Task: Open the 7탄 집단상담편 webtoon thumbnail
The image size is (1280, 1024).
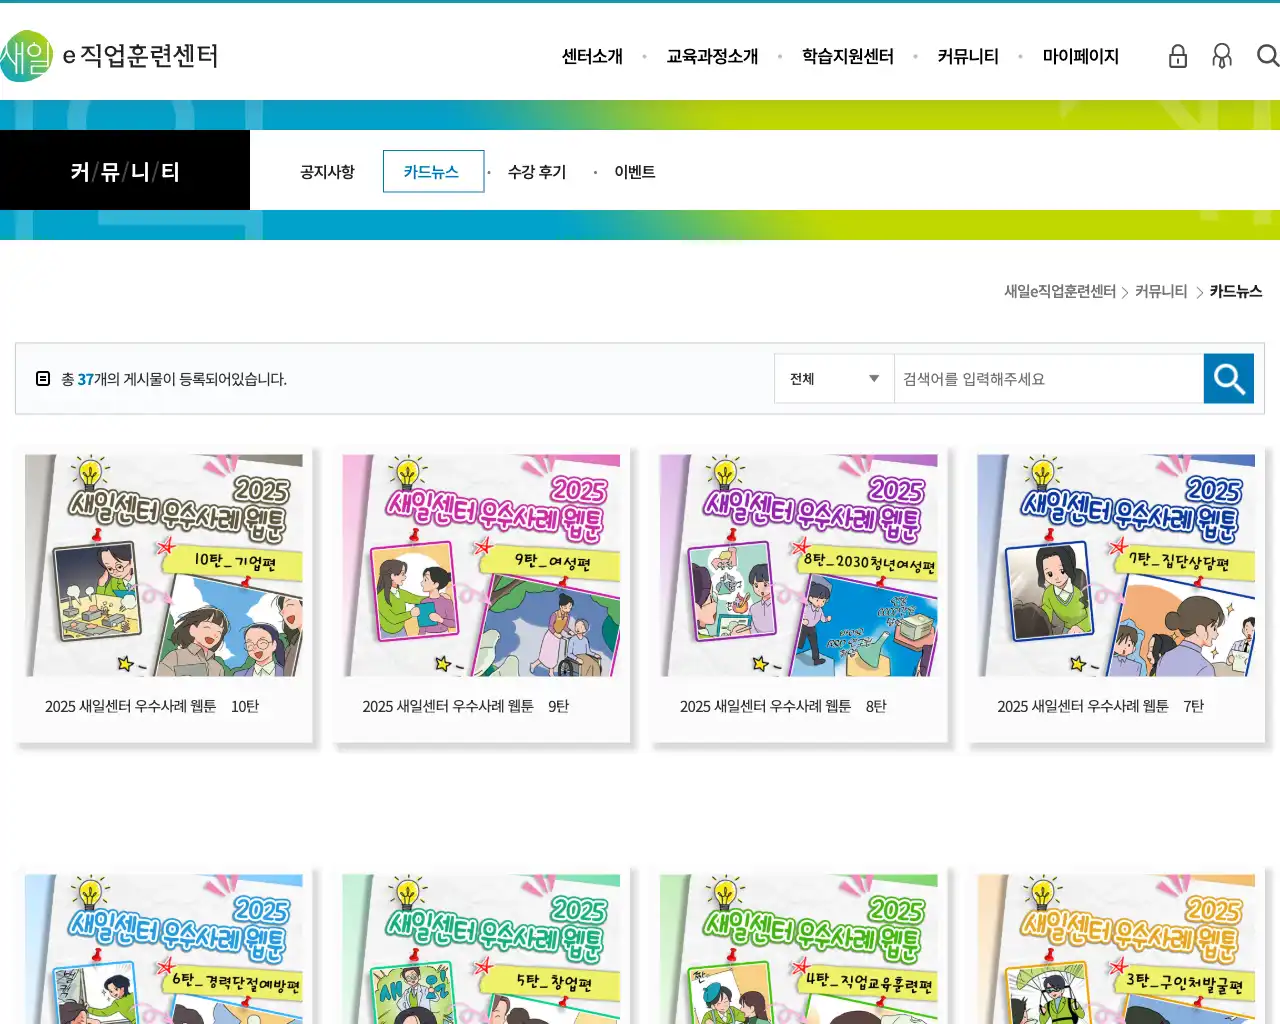Action: pos(1116,566)
